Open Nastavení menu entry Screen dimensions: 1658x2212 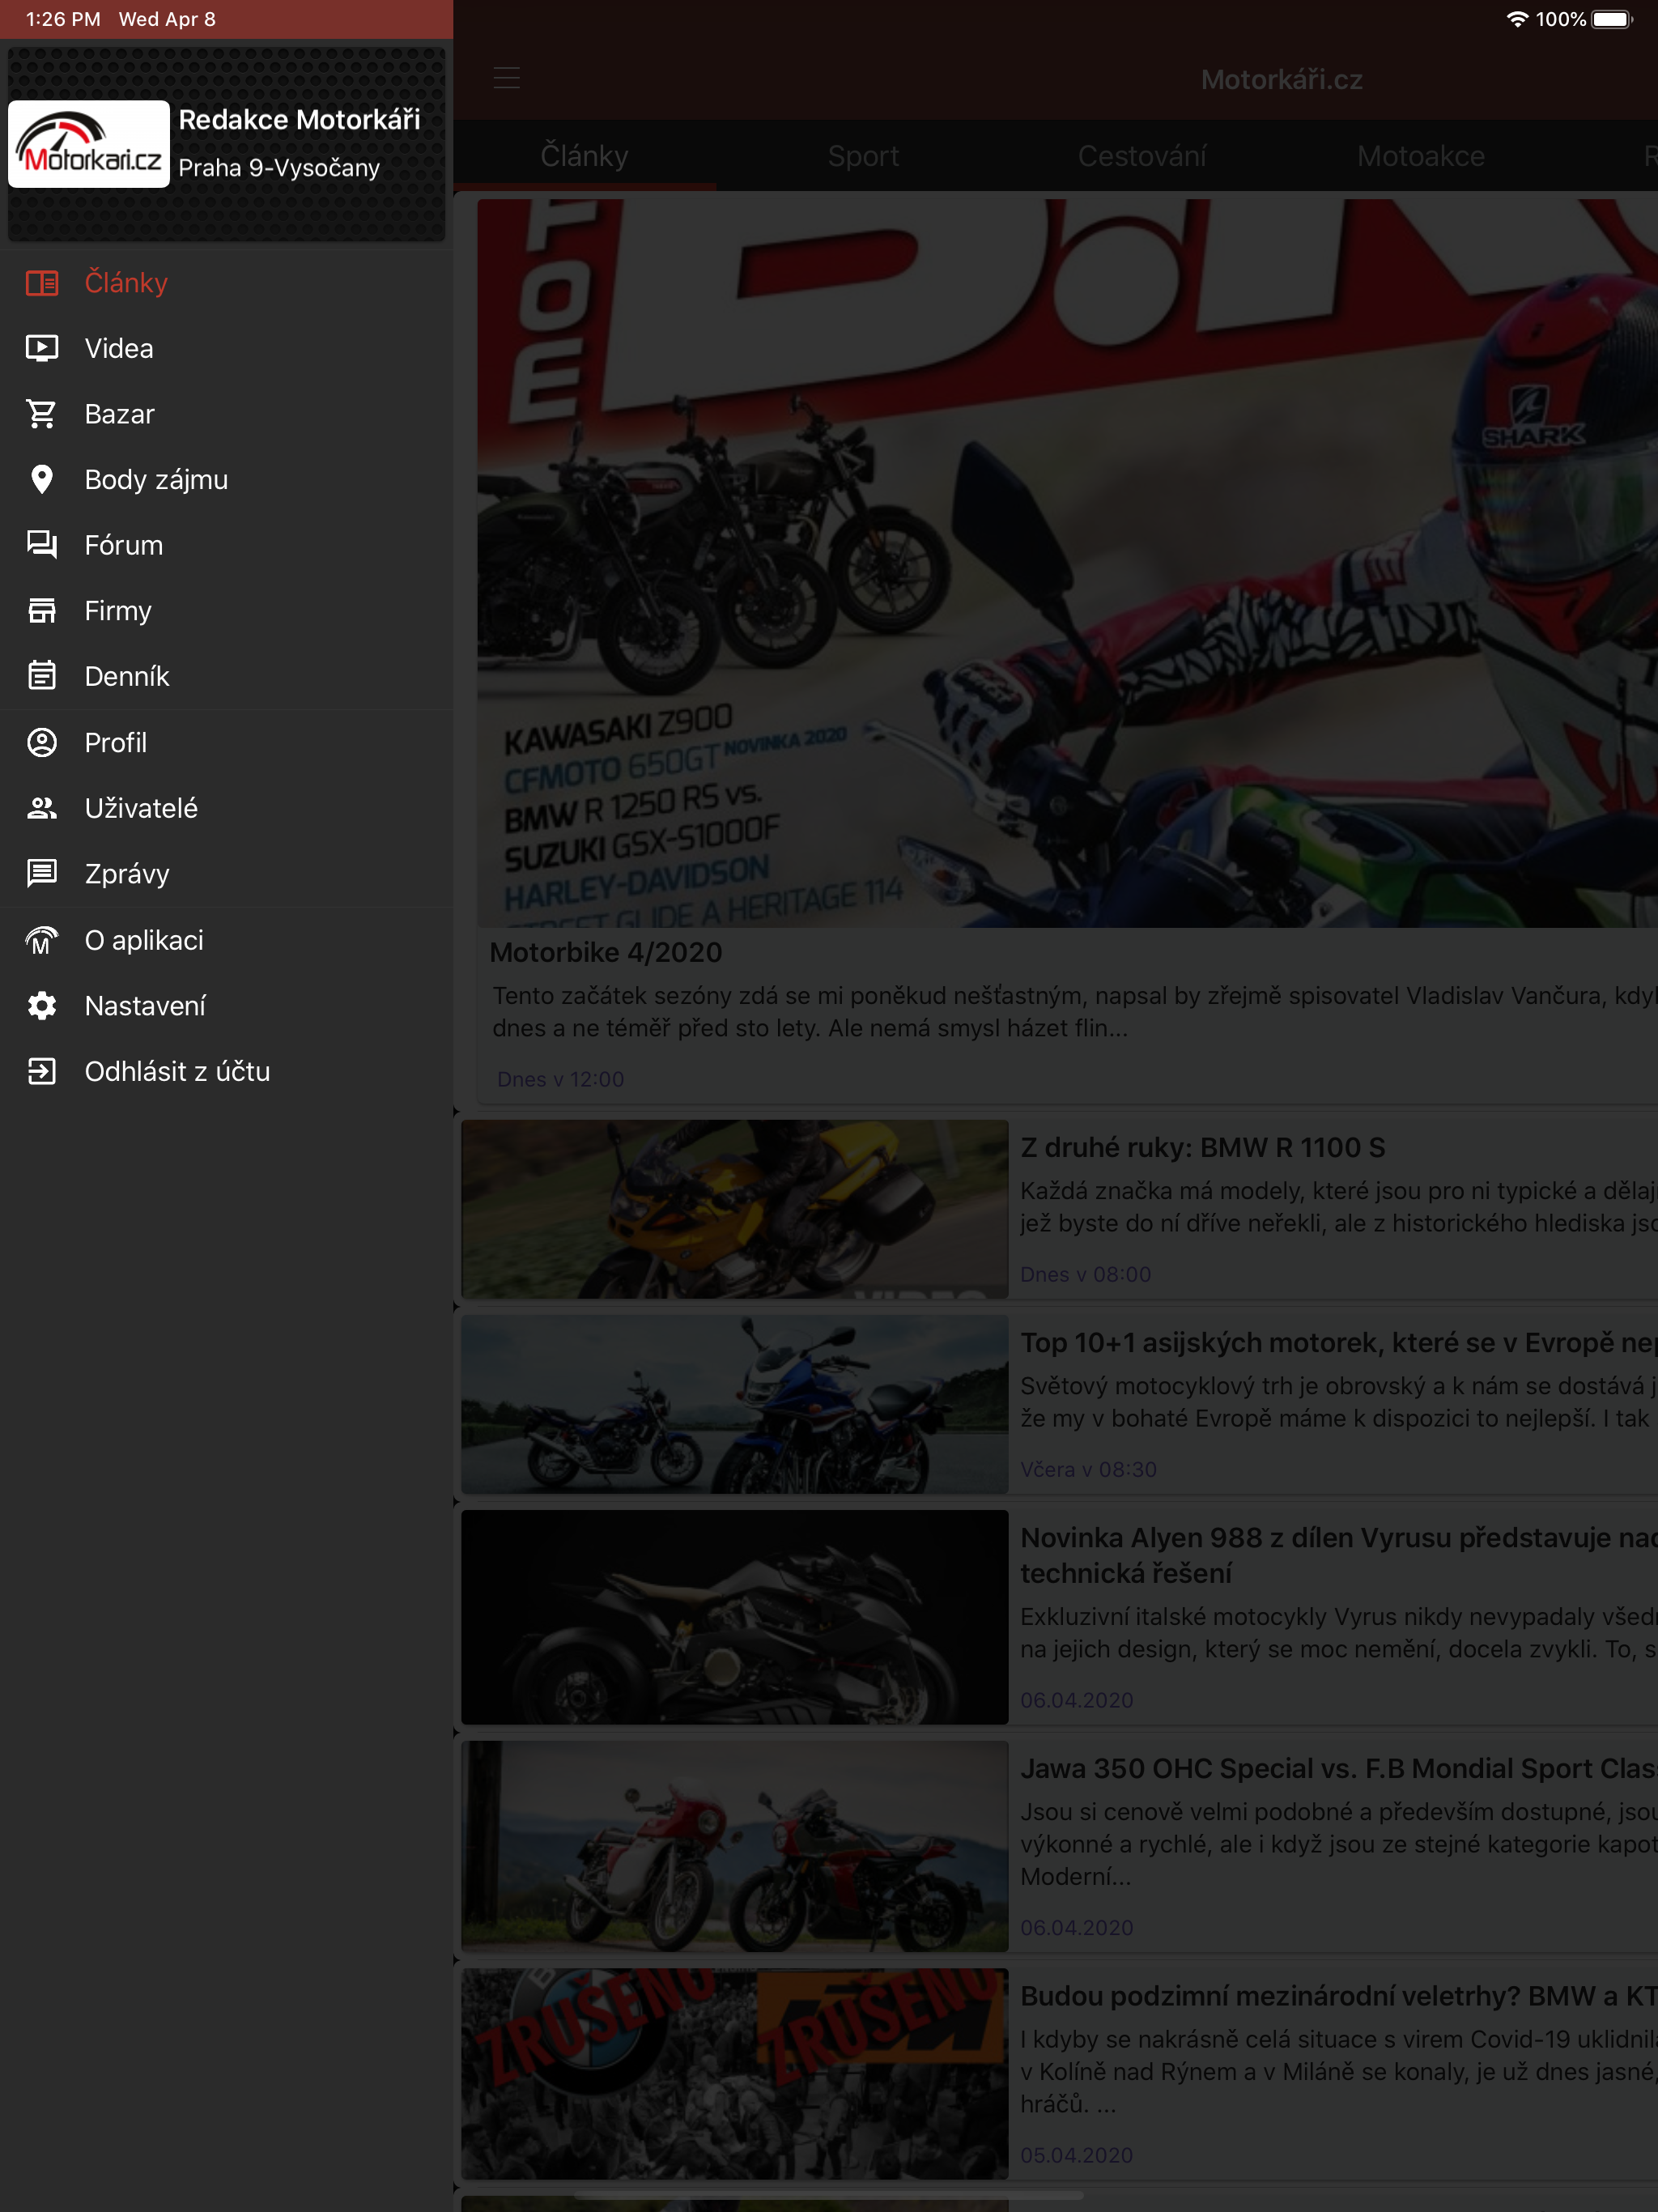pos(226,1006)
